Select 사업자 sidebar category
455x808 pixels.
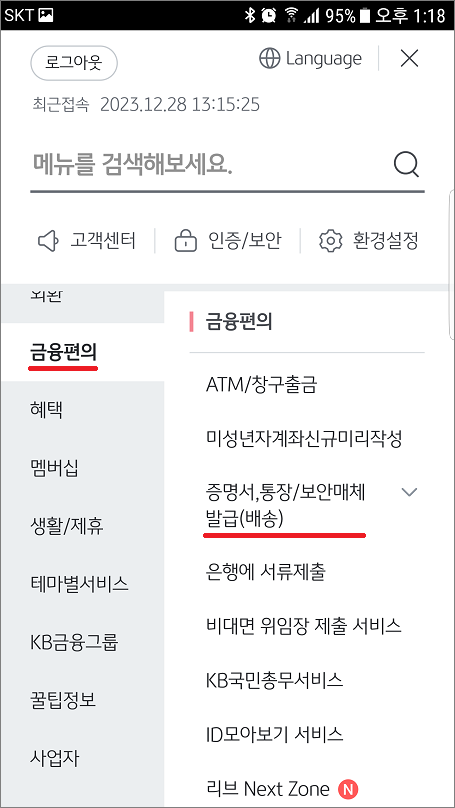54,758
